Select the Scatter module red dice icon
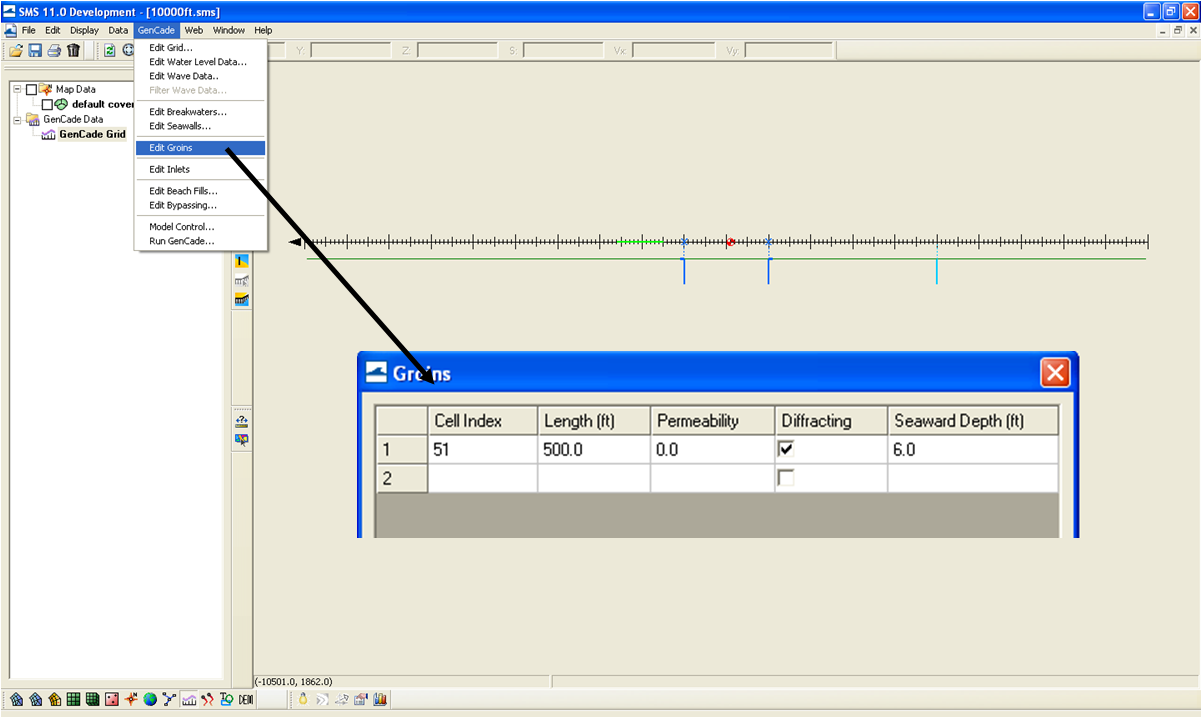Image resolution: width=1202 pixels, height=718 pixels. point(112,700)
